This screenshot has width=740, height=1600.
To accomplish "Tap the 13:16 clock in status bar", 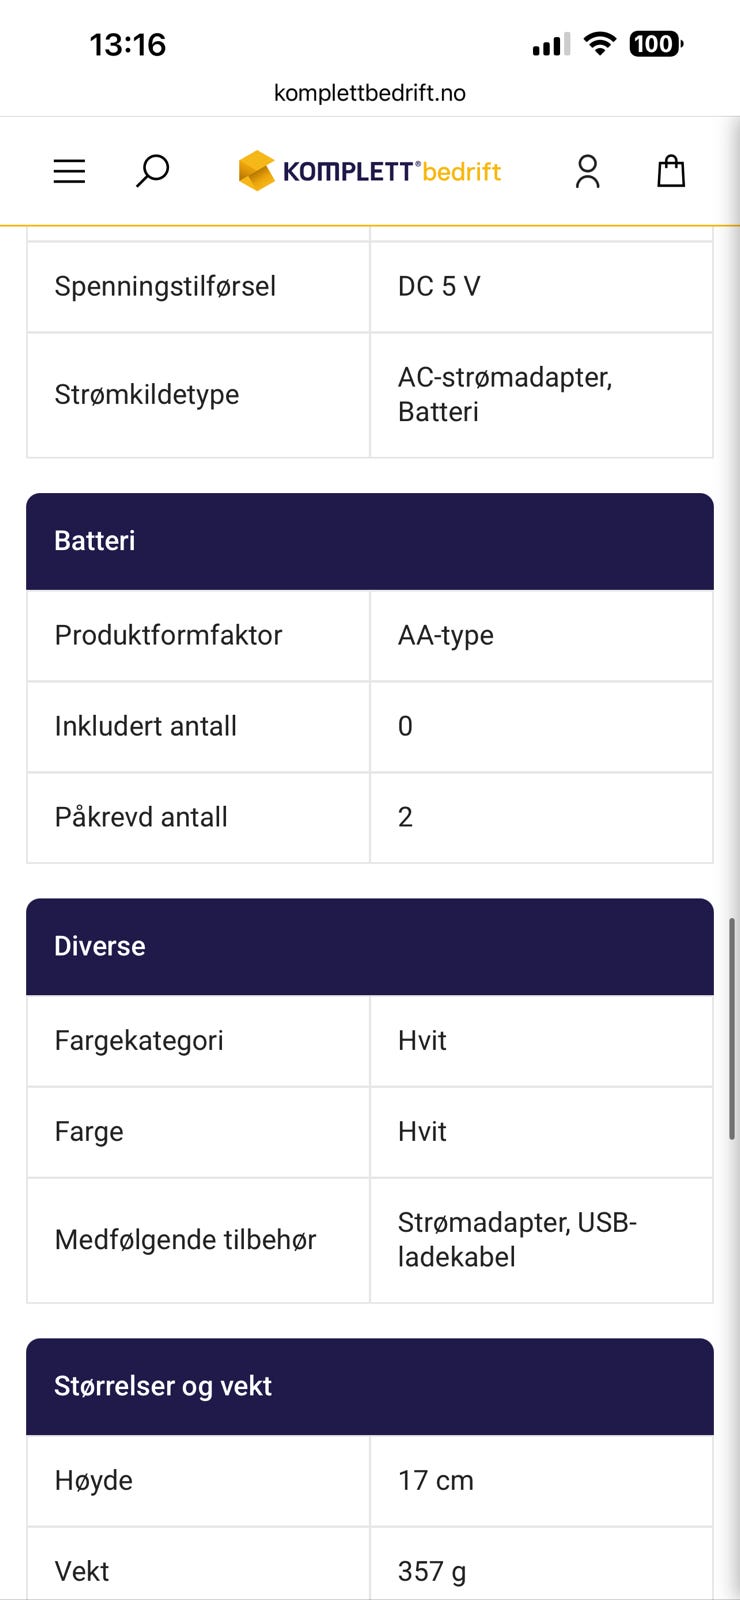I will [127, 44].
